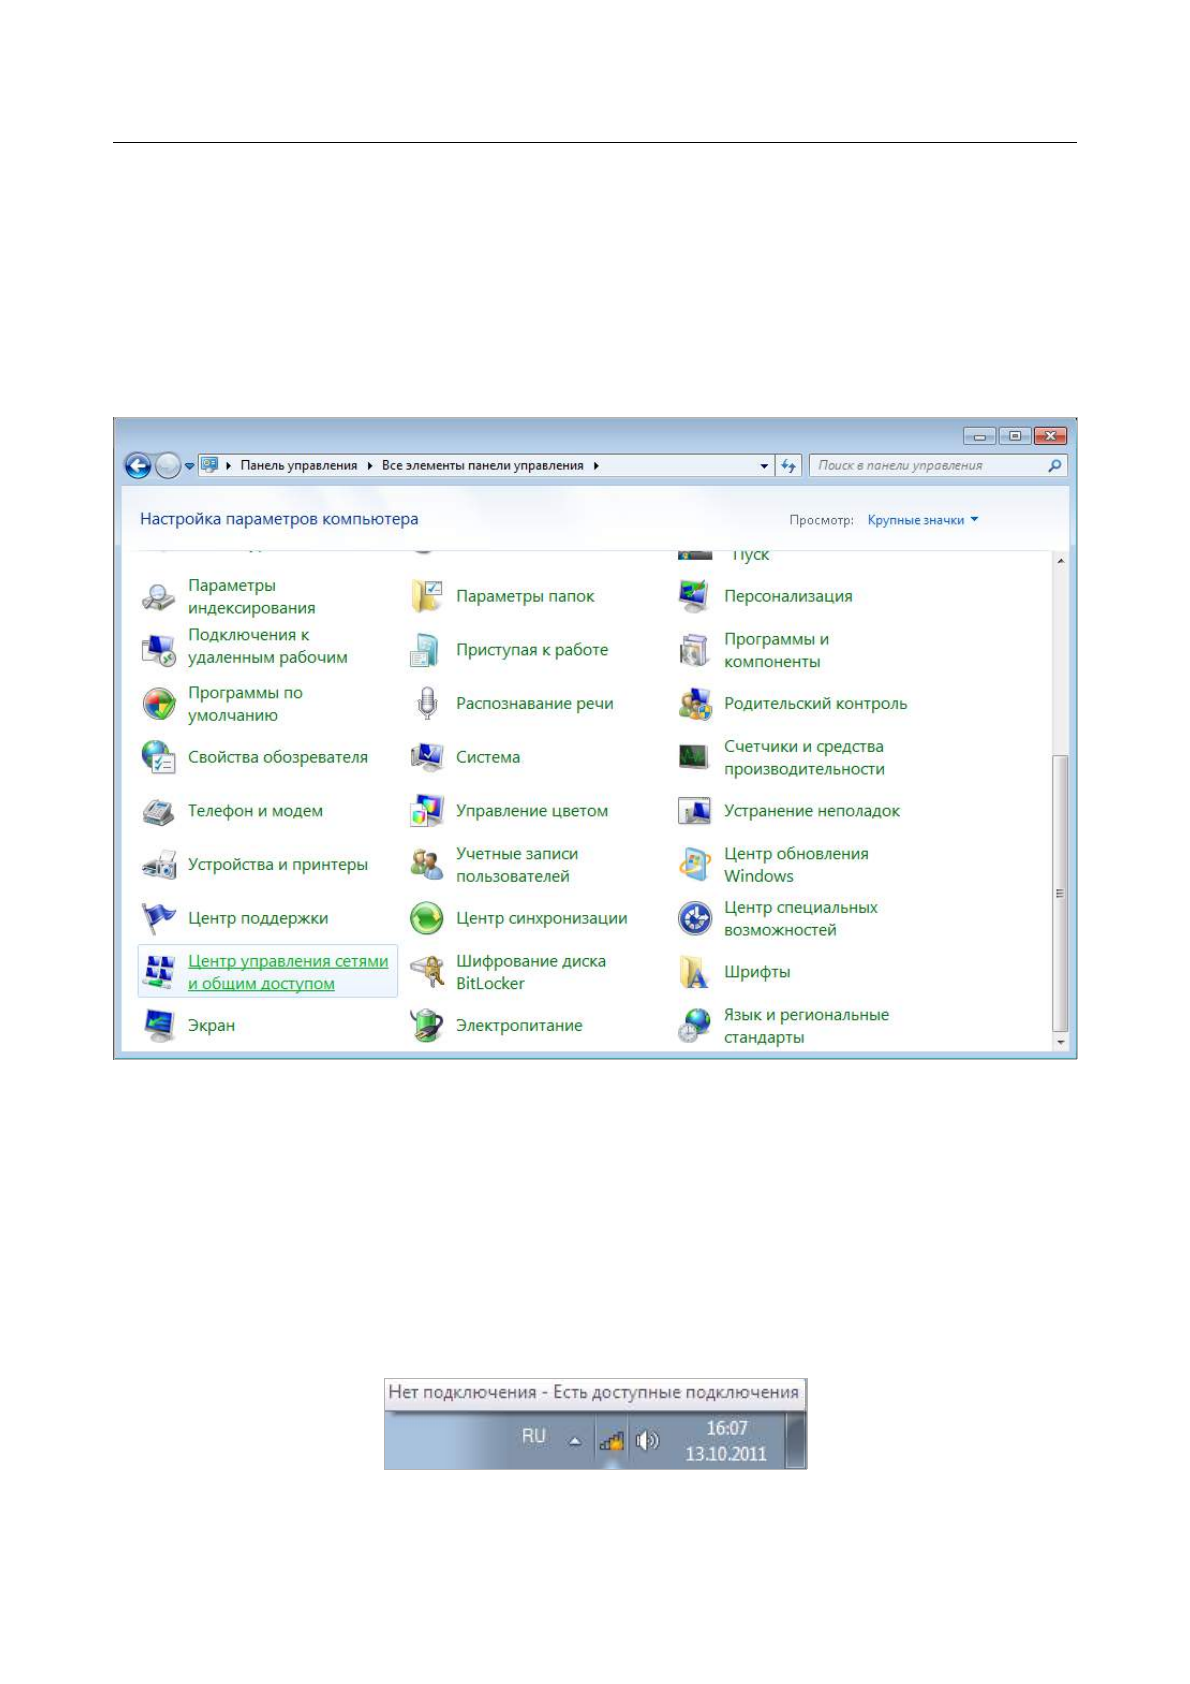The height and width of the screenshot is (1684, 1190).
Task: Select 'Все элементы панели управления' breadcrumb
Action: 482,466
